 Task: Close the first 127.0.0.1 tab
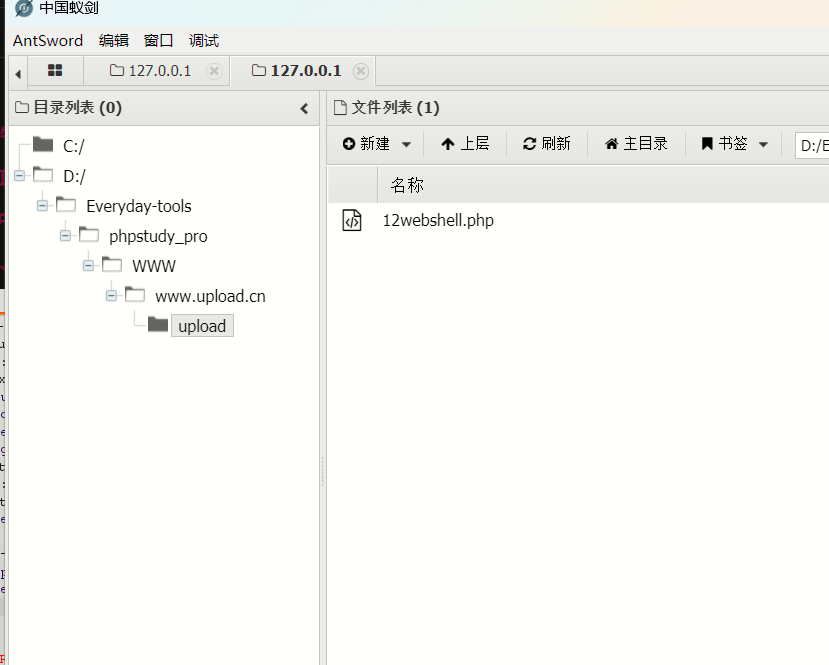pyautogui.click(x=213, y=71)
